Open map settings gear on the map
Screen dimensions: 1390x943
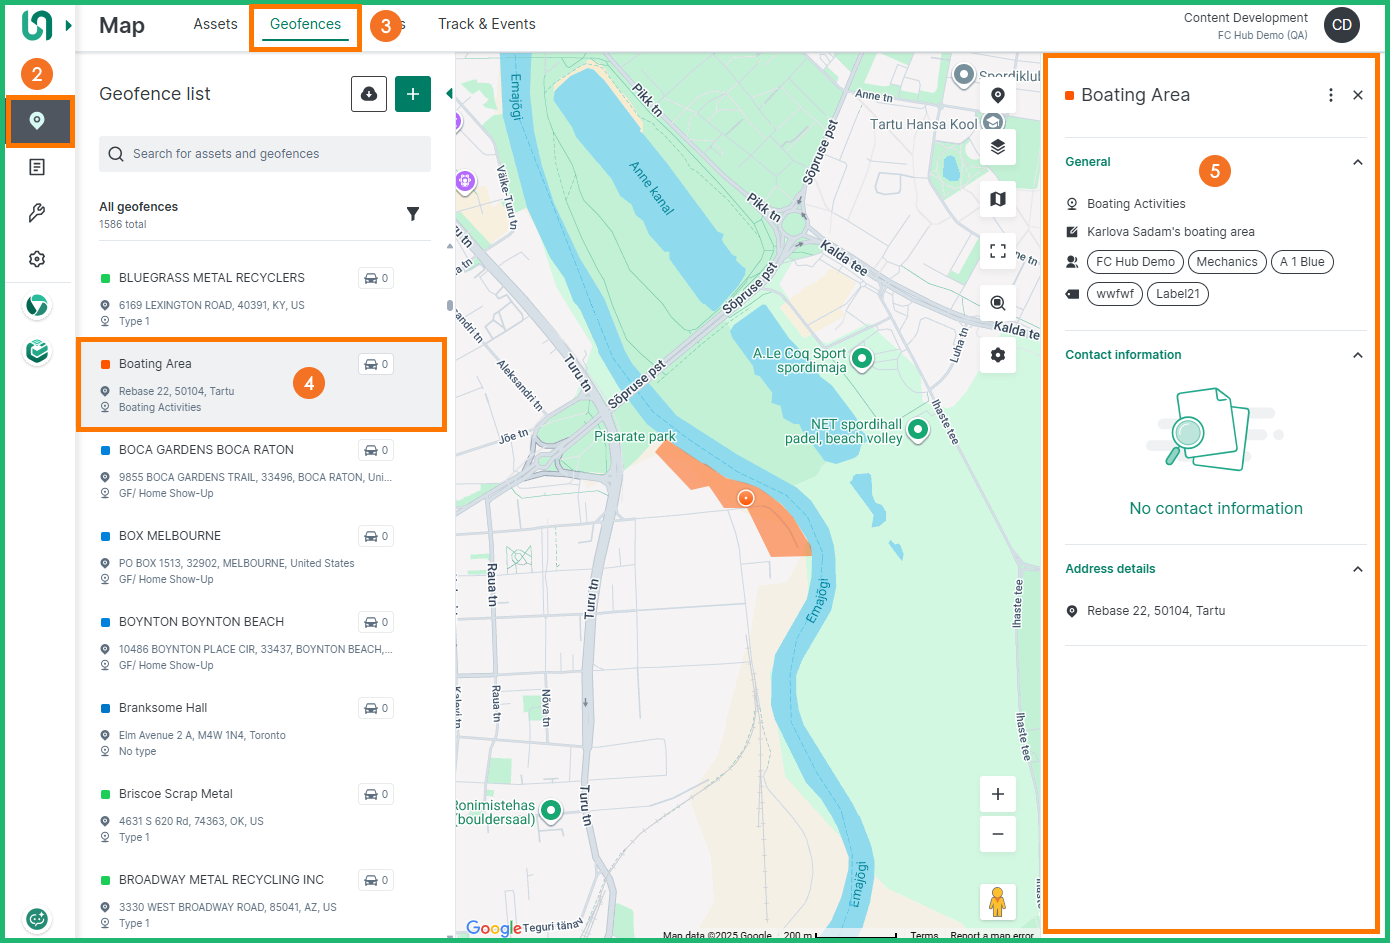point(998,355)
